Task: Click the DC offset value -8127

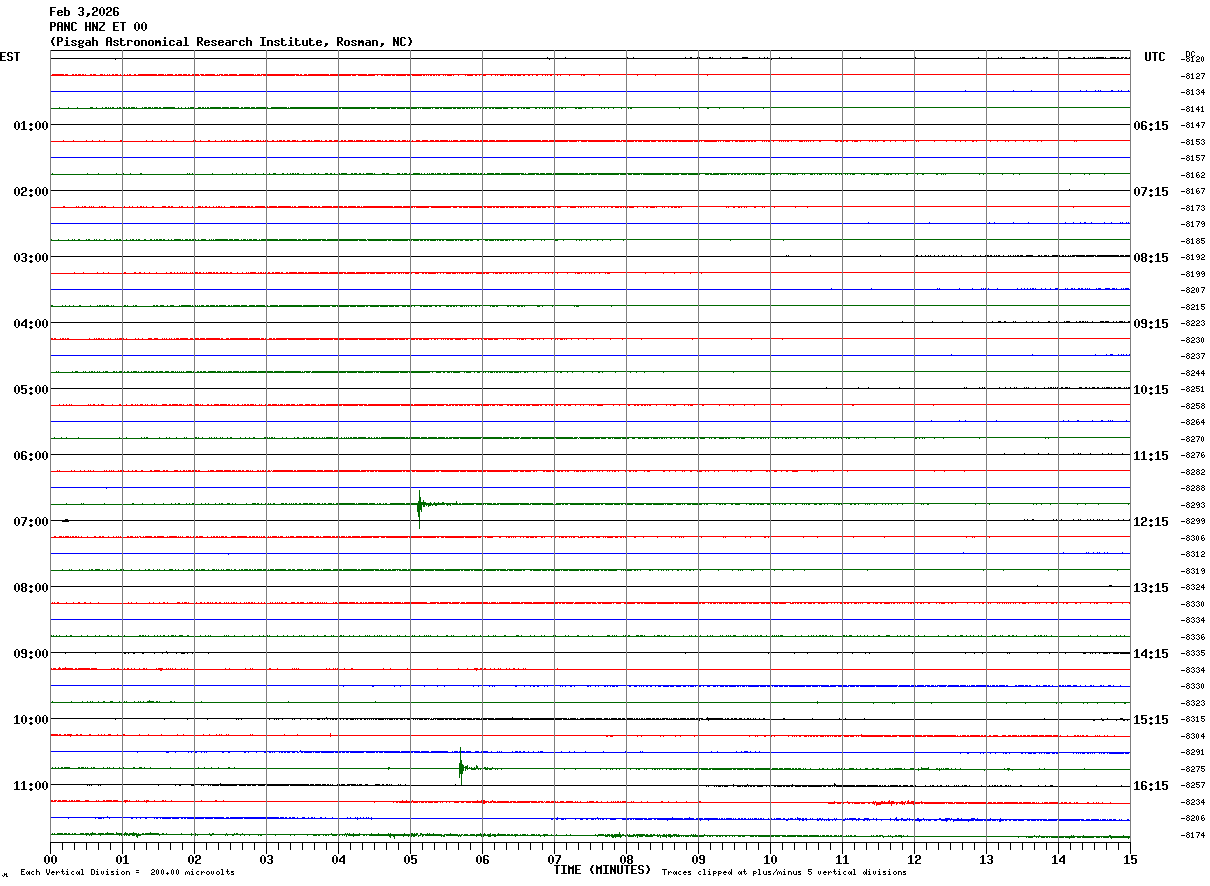Action: click(1193, 76)
